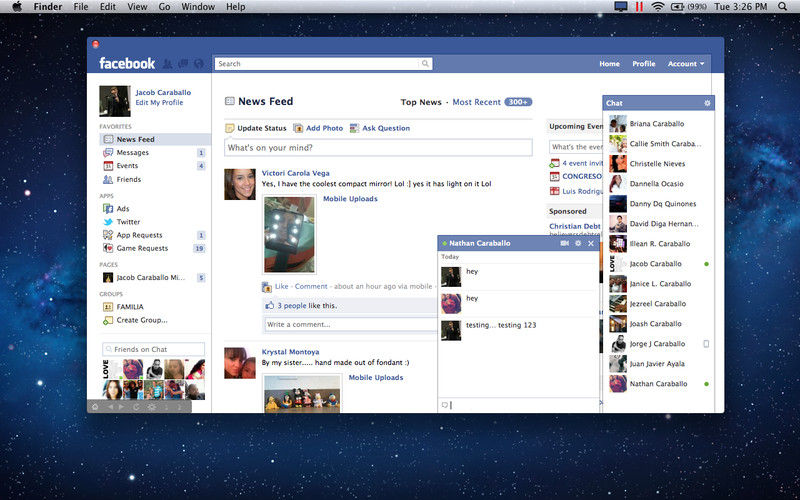Screen dimensions: 800x500
Task: Open chat with Juan Javier Ayala
Action: click(x=658, y=364)
